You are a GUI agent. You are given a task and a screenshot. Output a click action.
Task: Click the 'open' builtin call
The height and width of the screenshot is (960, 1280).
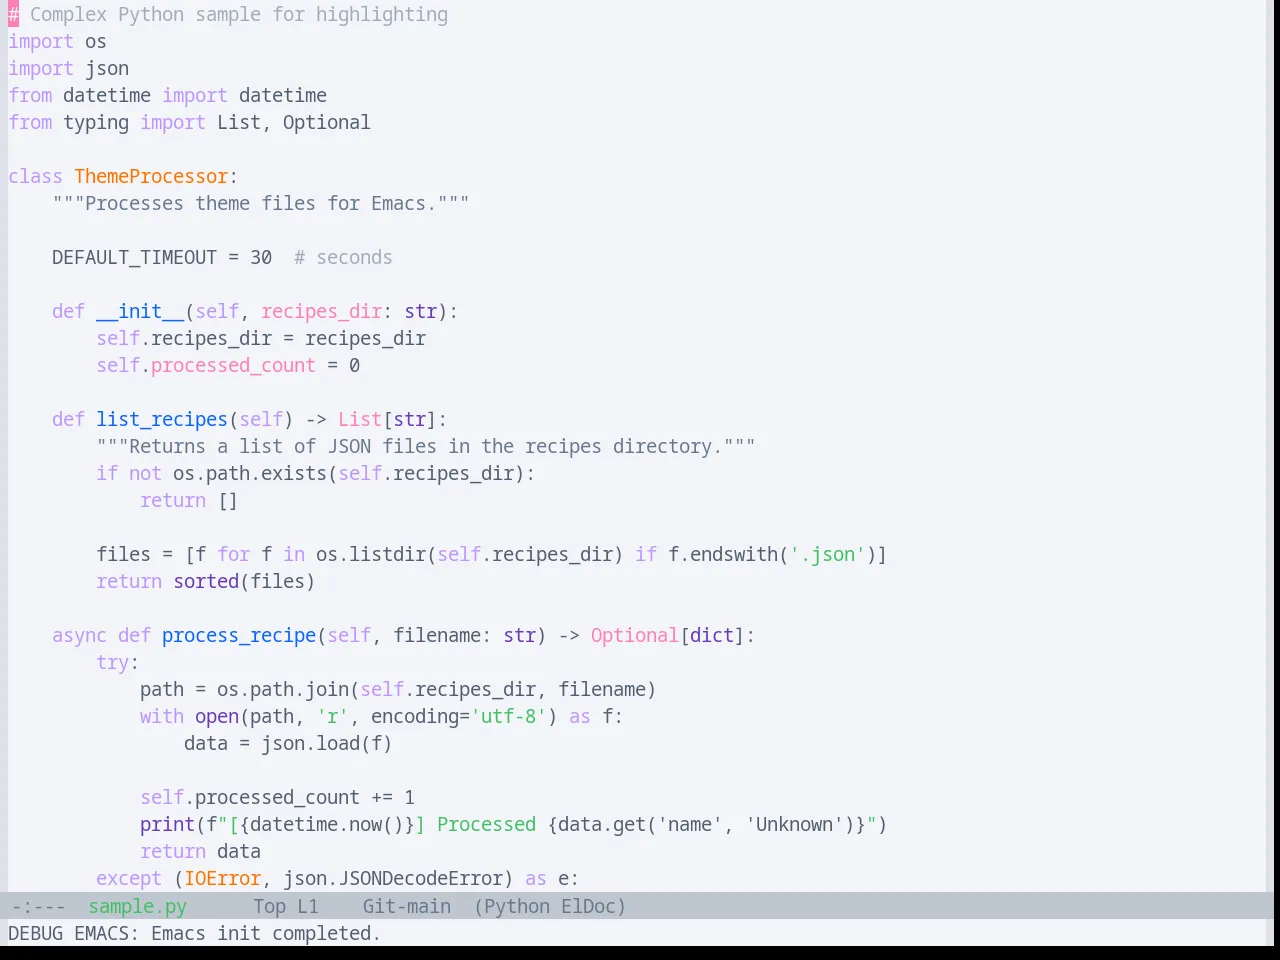(217, 716)
